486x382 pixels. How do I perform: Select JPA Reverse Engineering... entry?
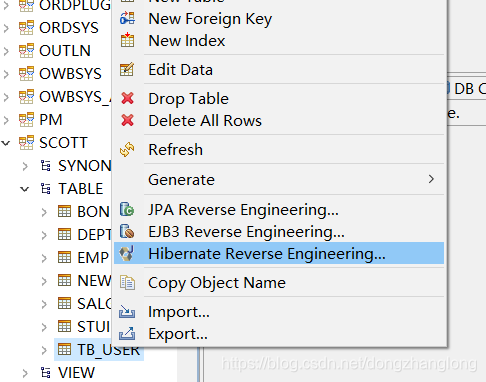[x=279, y=210]
